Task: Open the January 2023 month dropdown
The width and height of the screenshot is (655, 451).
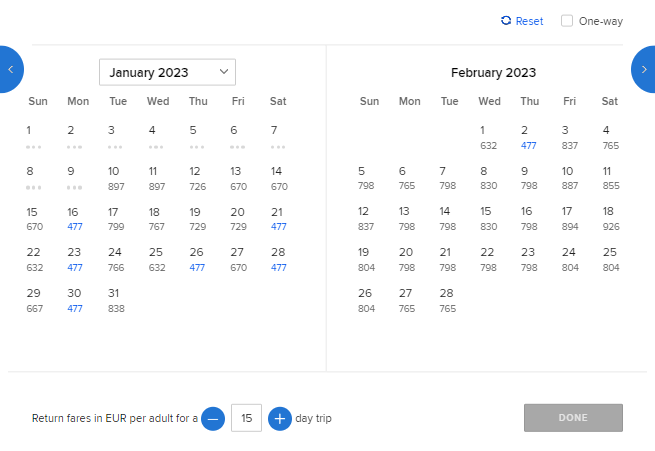Action: coord(168,72)
